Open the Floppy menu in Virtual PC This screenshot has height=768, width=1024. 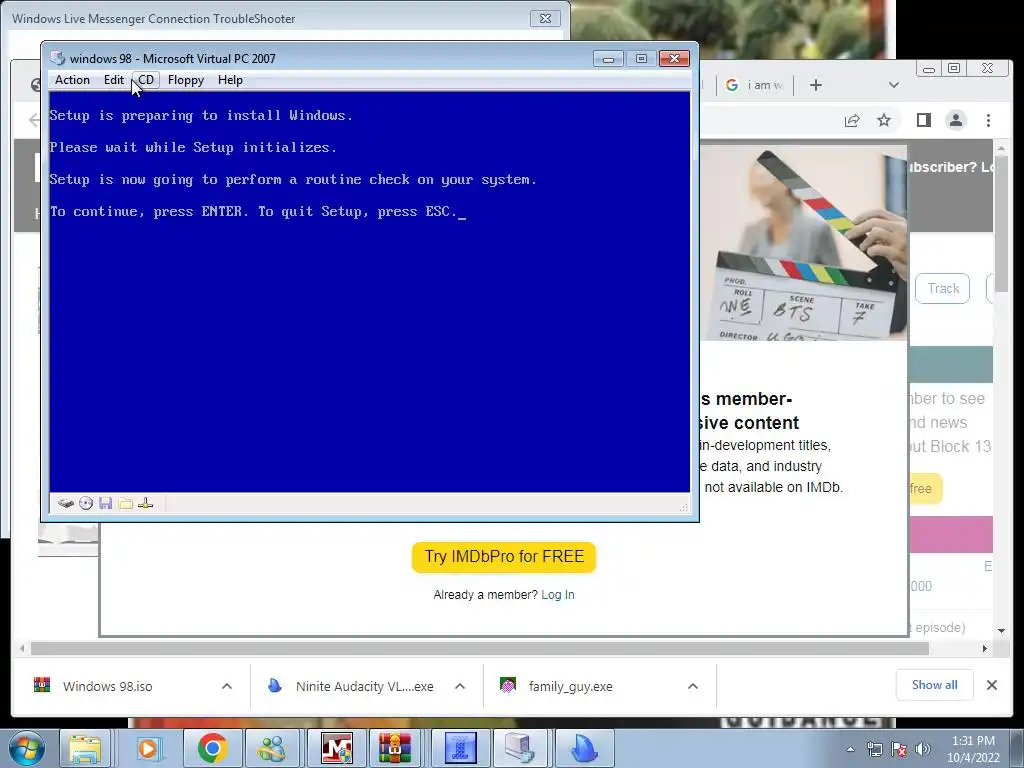point(185,80)
